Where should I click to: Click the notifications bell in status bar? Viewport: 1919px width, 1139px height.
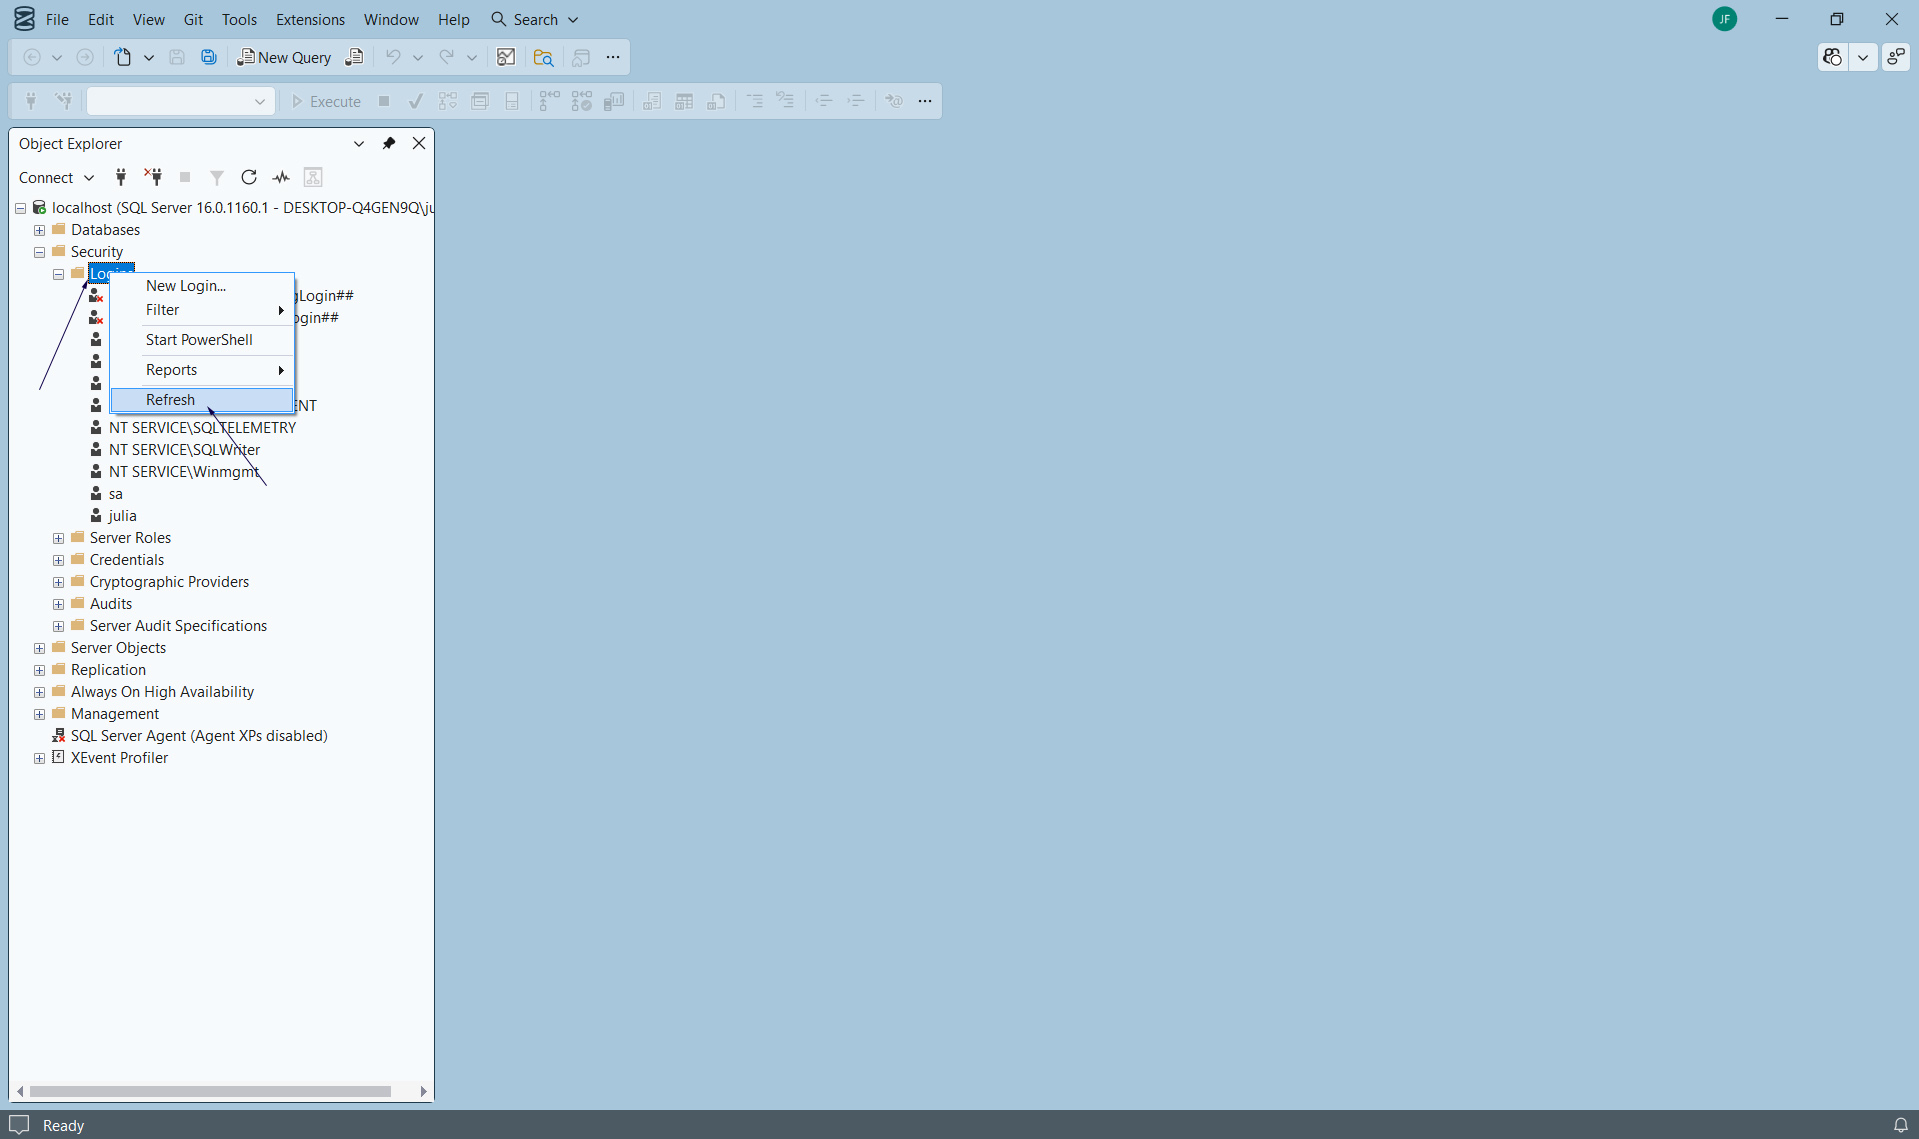point(1900,1125)
